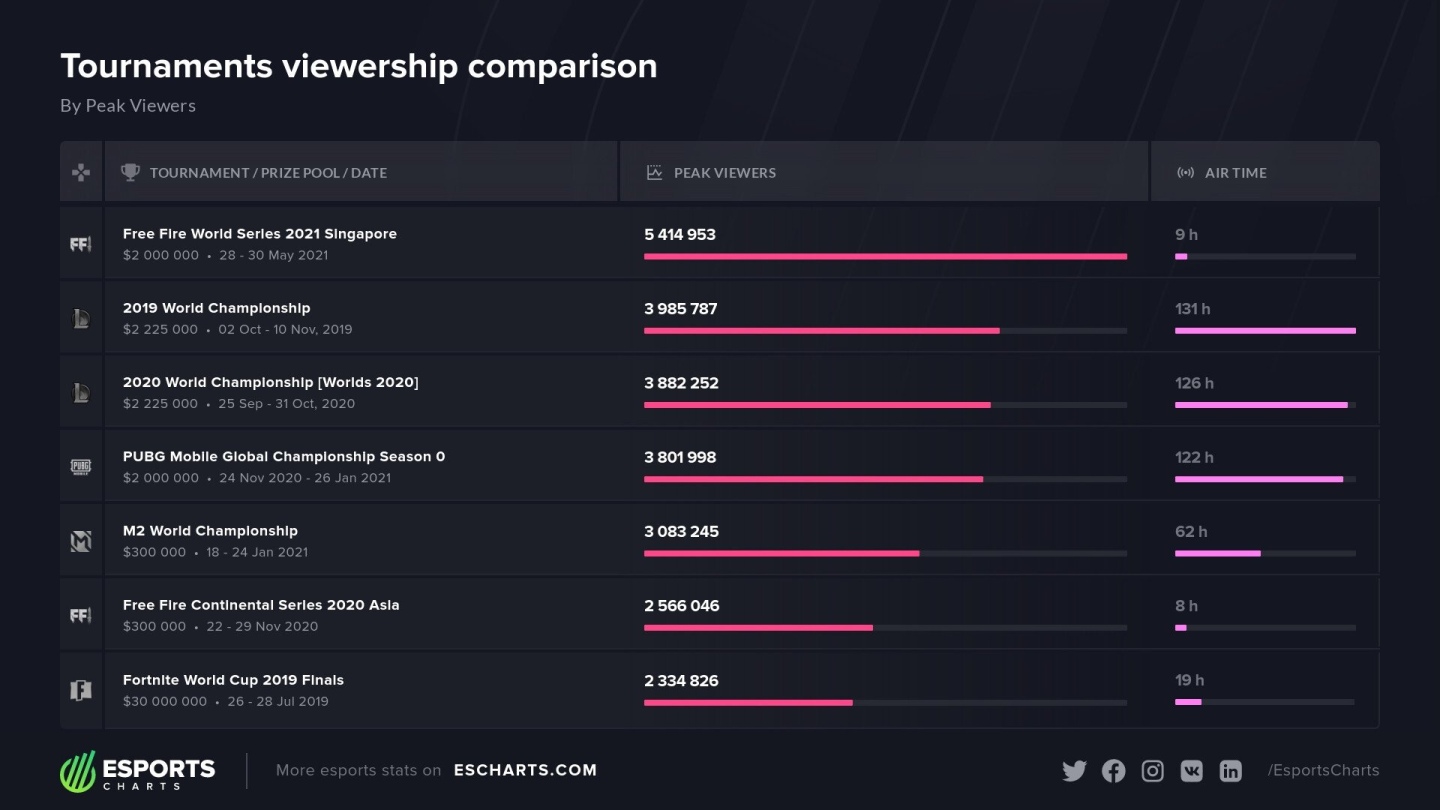Click the Fortnite World Cup peak viewers bar
Image resolution: width=1440 pixels, height=810 pixels.
(x=748, y=702)
